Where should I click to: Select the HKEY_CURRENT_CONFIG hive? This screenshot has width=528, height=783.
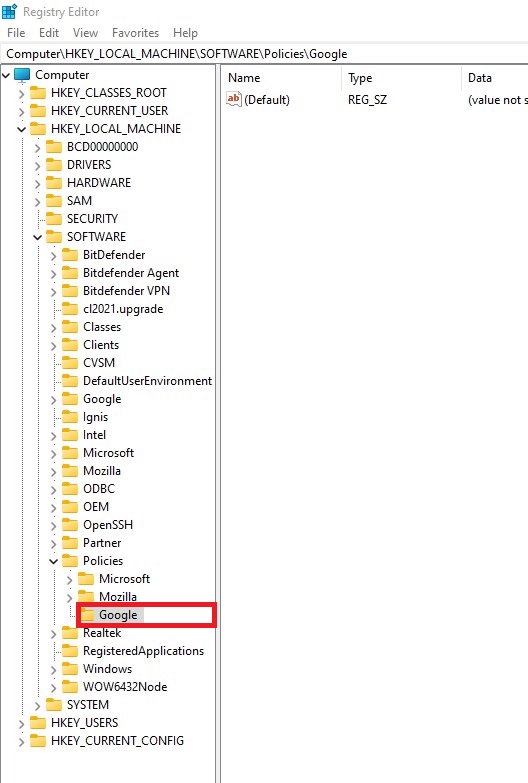(x=117, y=741)
